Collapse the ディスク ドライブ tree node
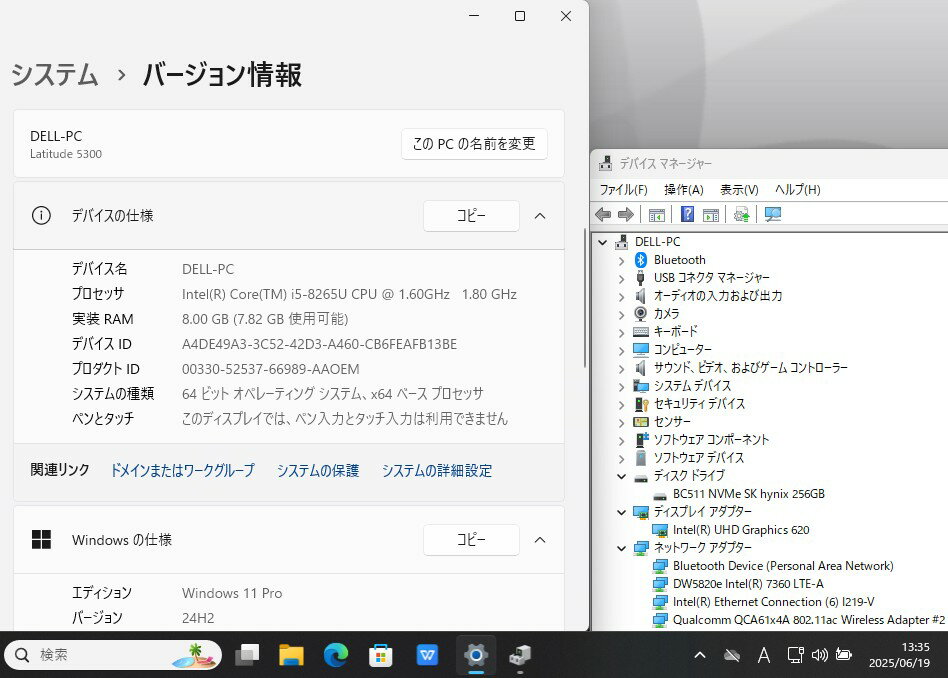 click(621, 476)
